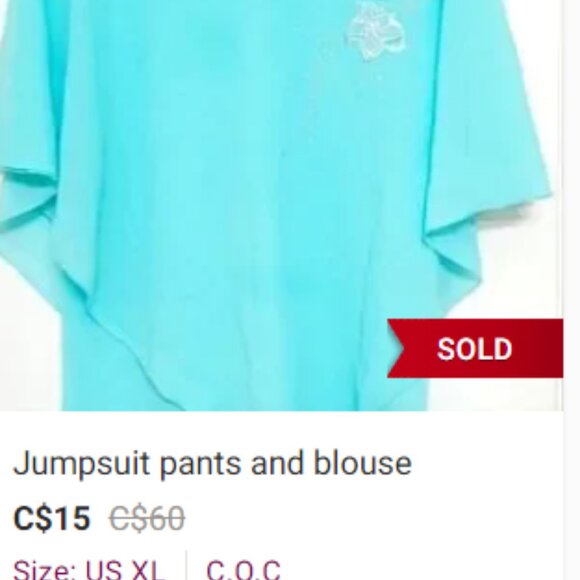Click the US XL size value
580x580 pixels.
pyautogui.click(x=125, y=570)
